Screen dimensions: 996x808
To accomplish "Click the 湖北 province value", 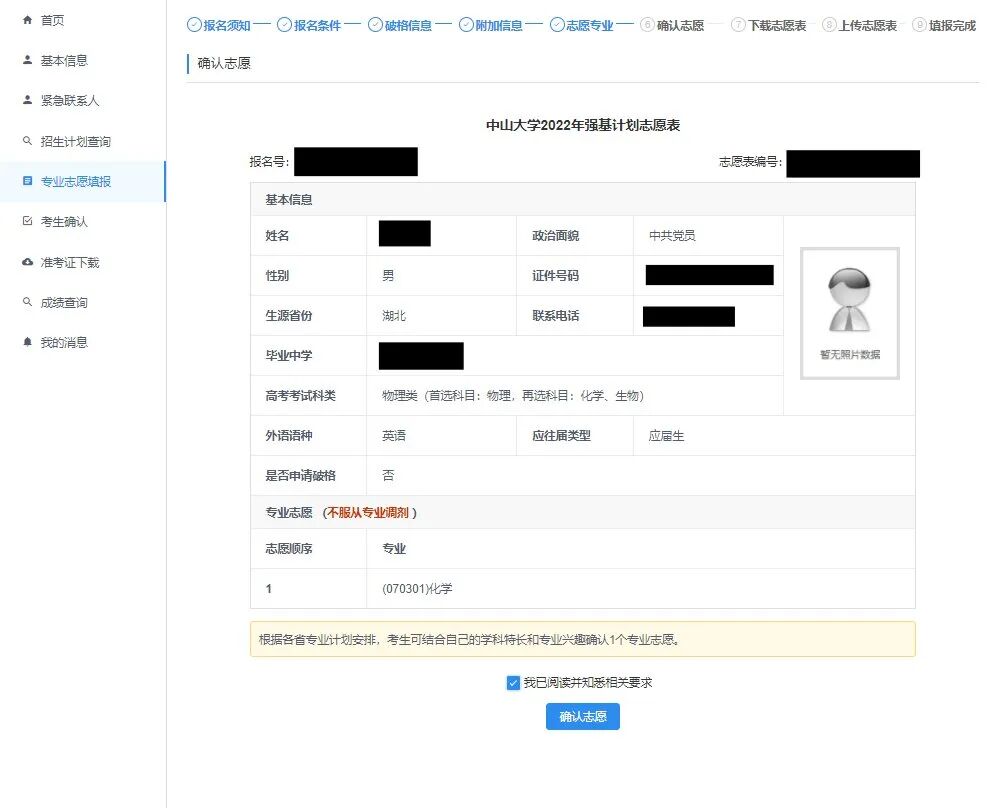I will pos(394,316).
